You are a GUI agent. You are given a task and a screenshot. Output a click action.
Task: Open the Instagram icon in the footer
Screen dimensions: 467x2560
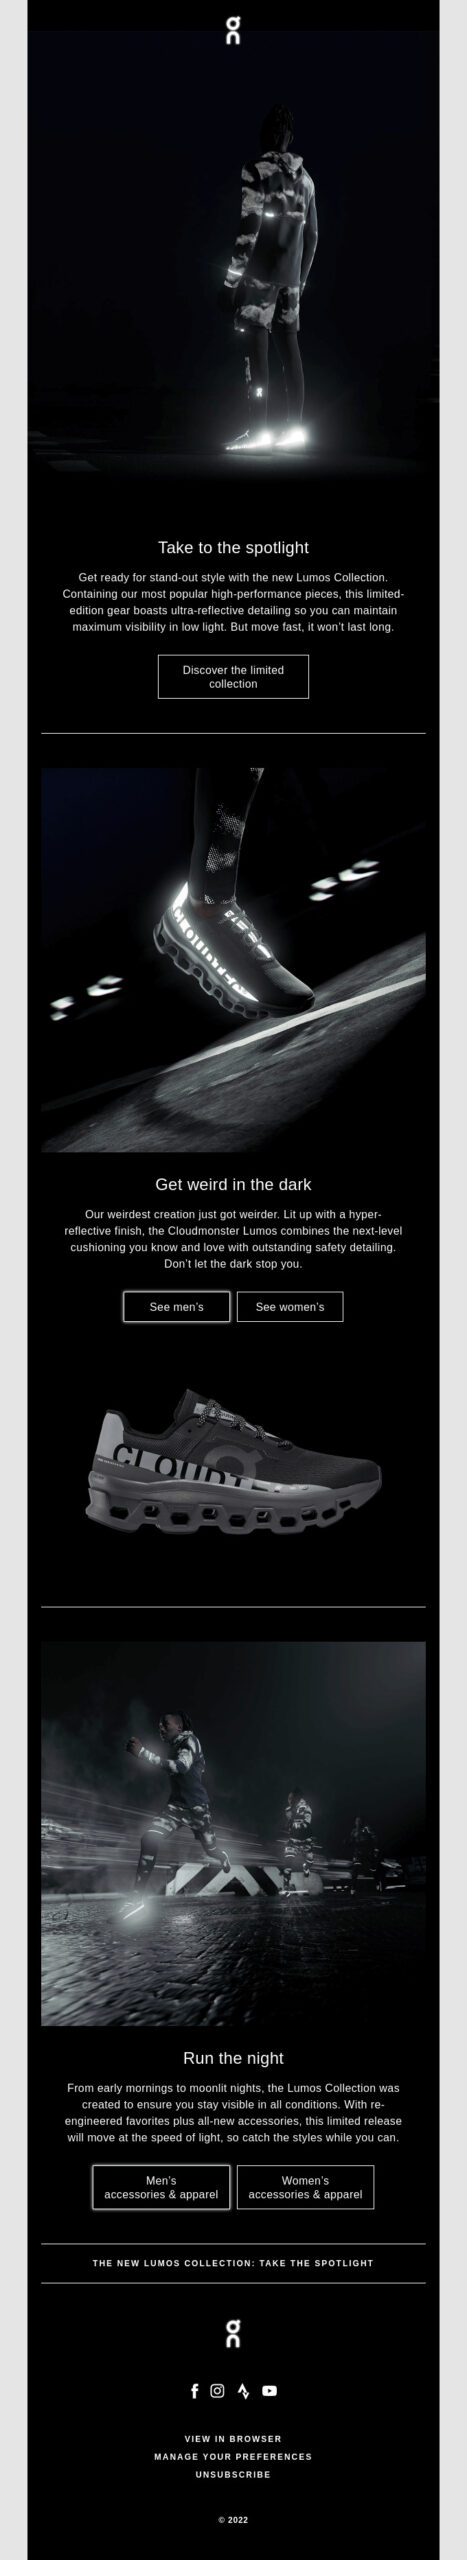coord(217,2390)
